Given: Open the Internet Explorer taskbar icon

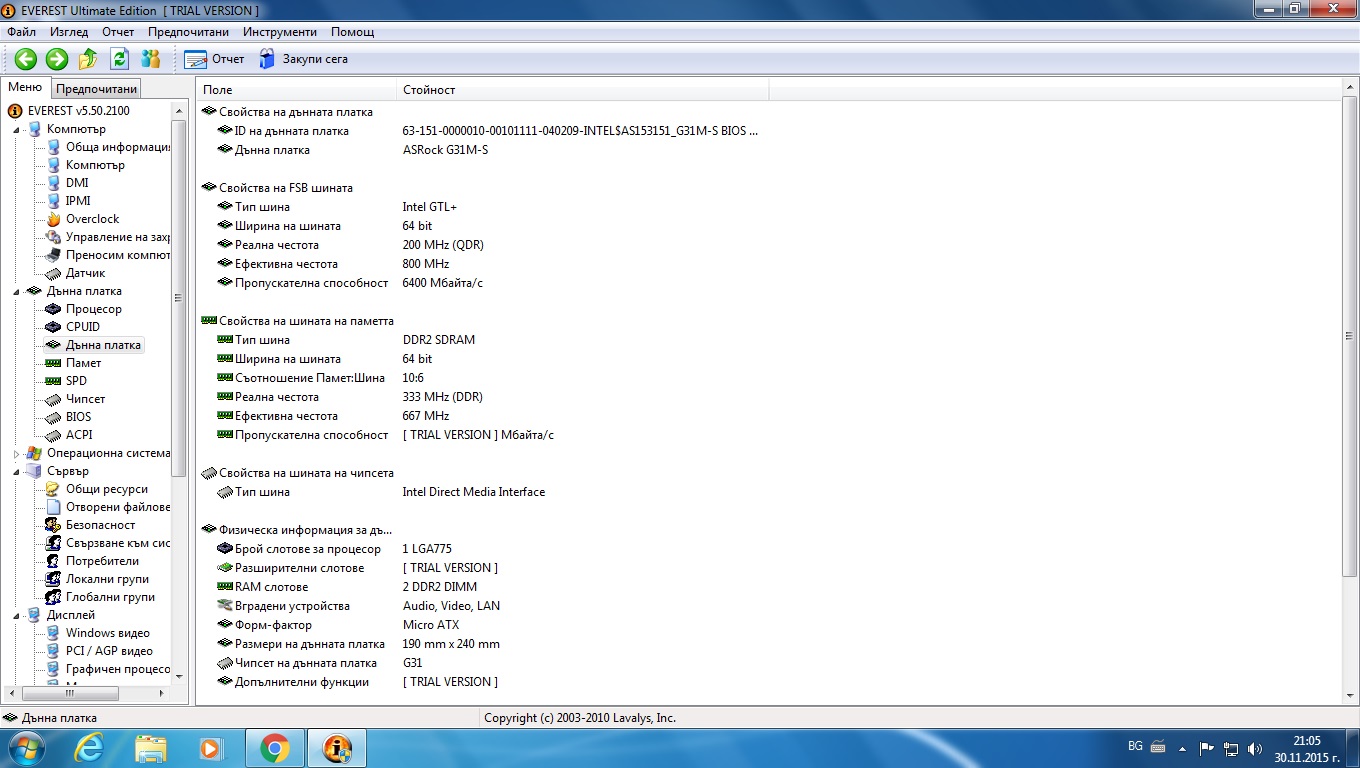Looking at the screenshot, I should (89, 747).
